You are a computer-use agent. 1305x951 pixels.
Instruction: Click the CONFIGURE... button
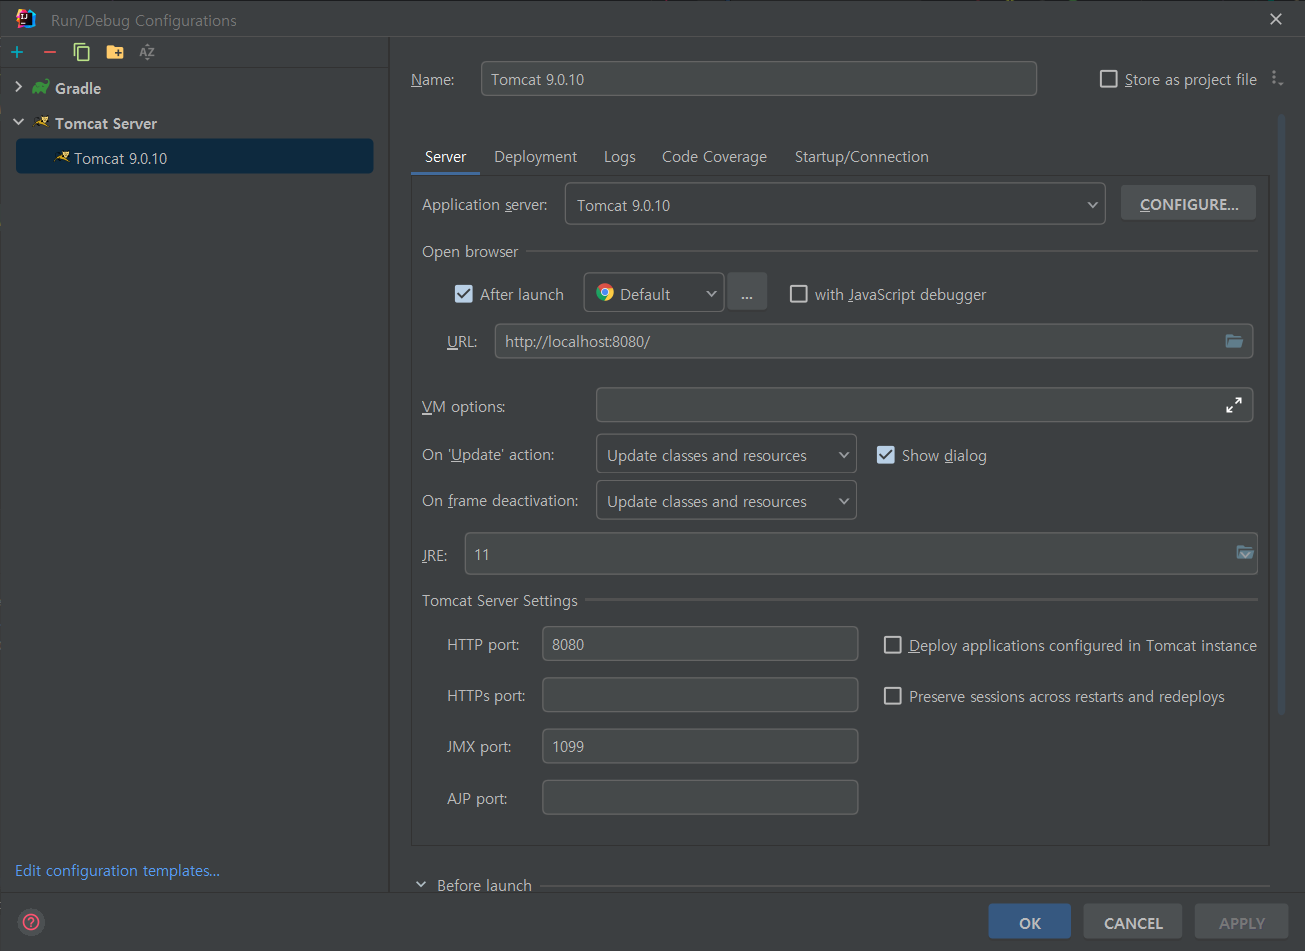(1188, 203)
